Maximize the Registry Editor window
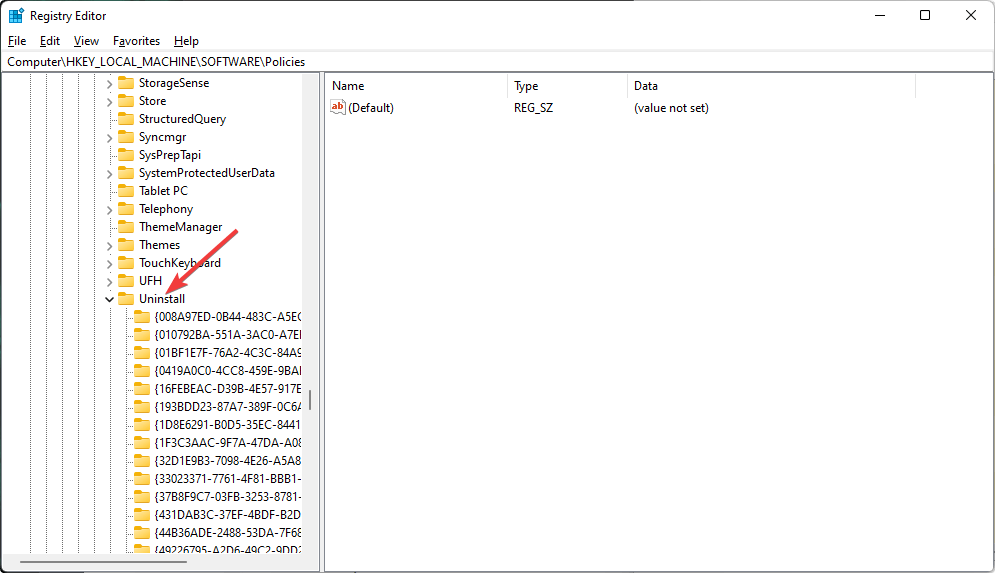 (x=925, y=15)
